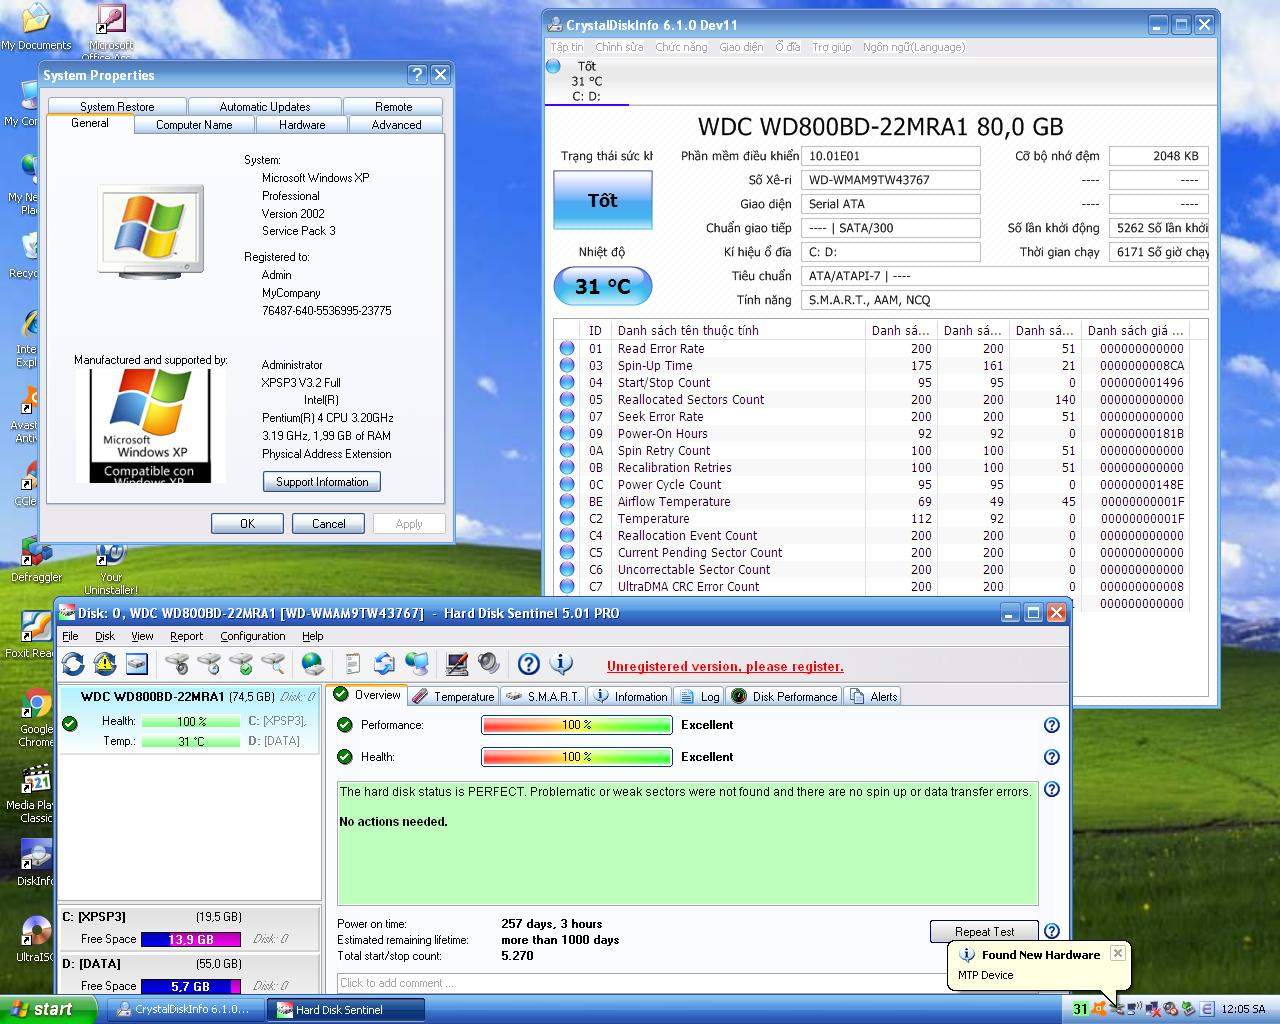Click the serial number field WD-WMAM9TW43767
1280x1024 pixels.
point(890,180)
